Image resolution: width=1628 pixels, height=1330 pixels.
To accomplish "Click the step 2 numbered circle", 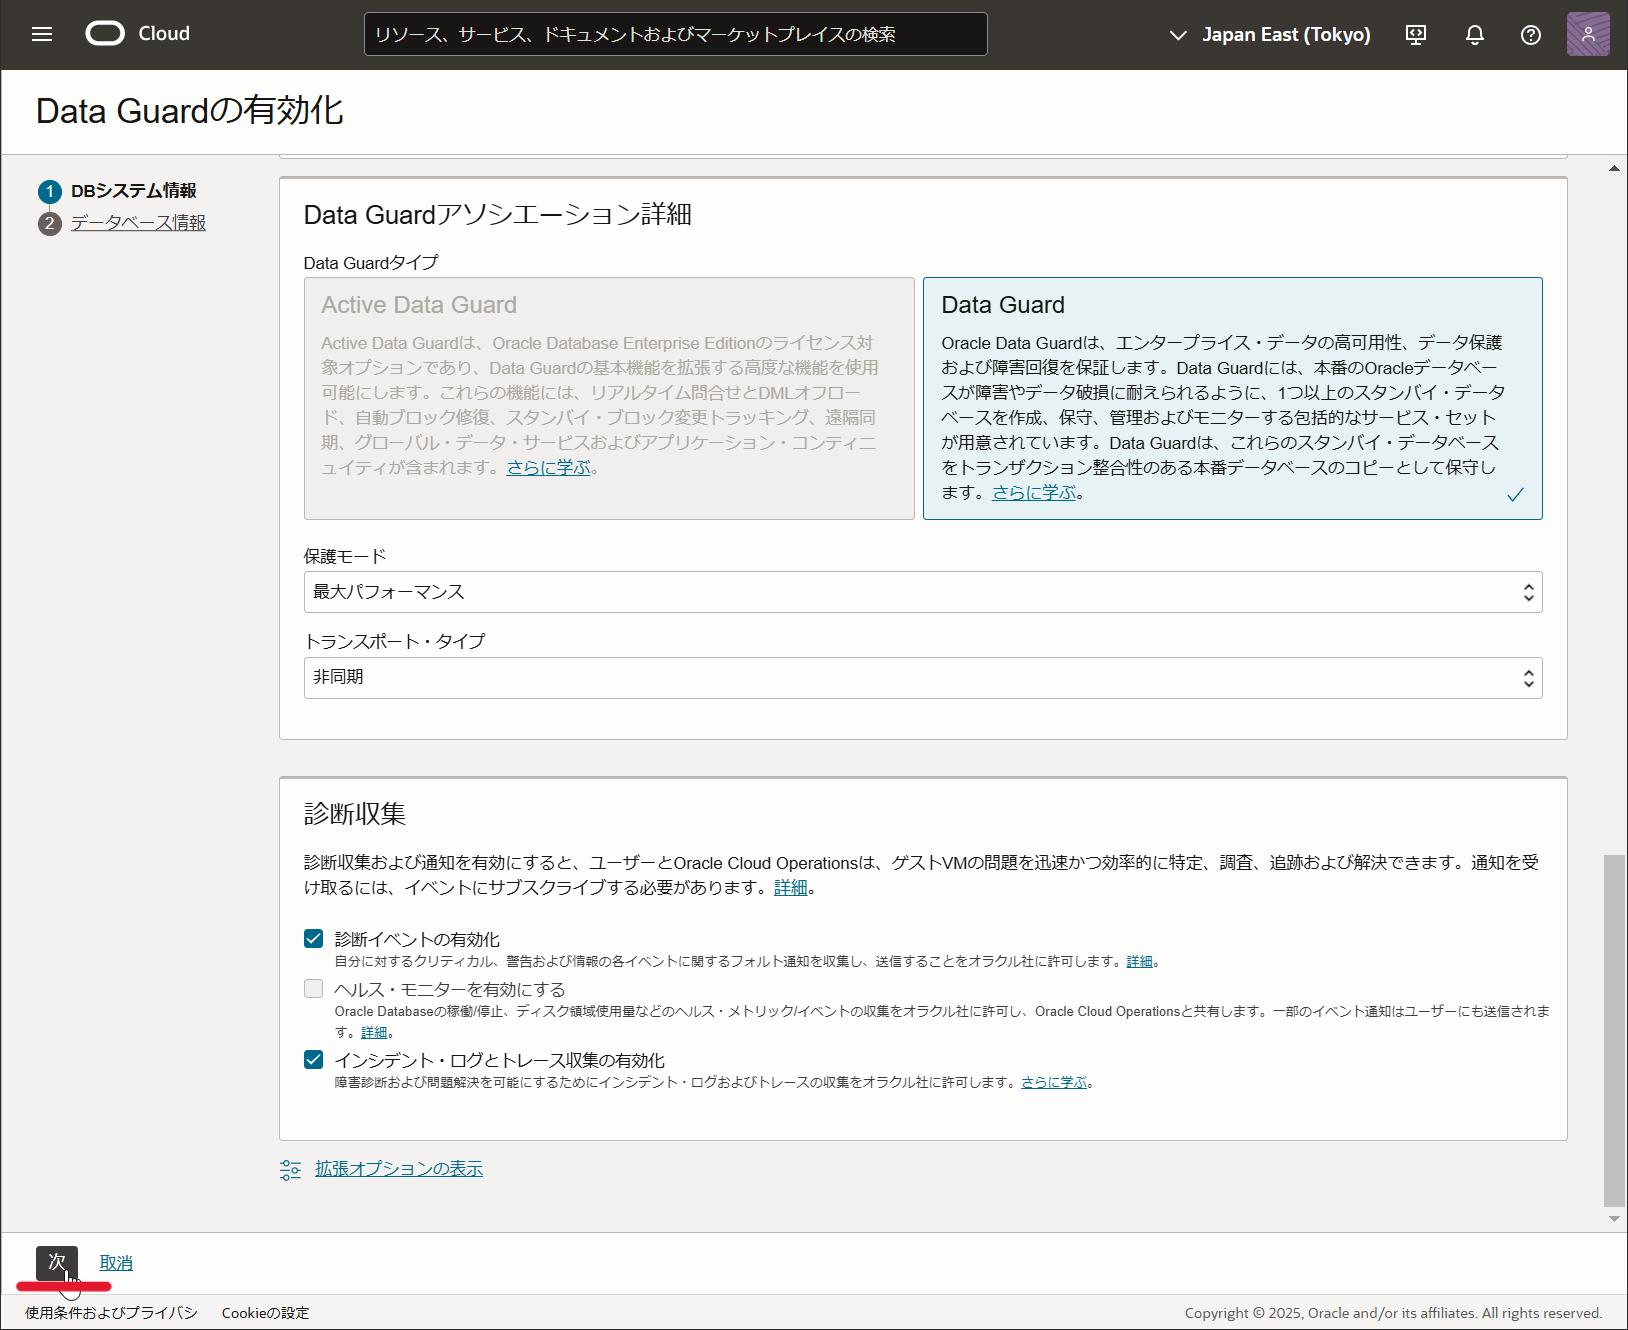I will pos(49,224).
